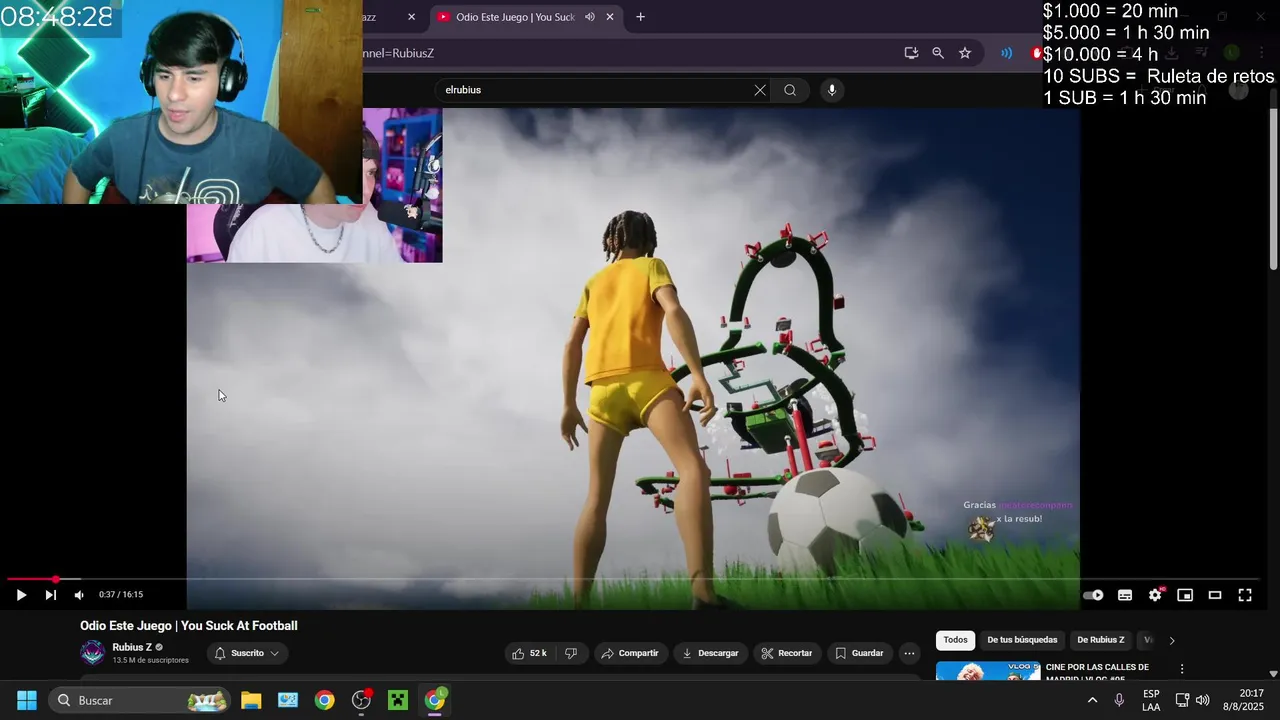1280x720 pixels.
Task: Toggle theater mode
Action: (x=1215, y=595)
